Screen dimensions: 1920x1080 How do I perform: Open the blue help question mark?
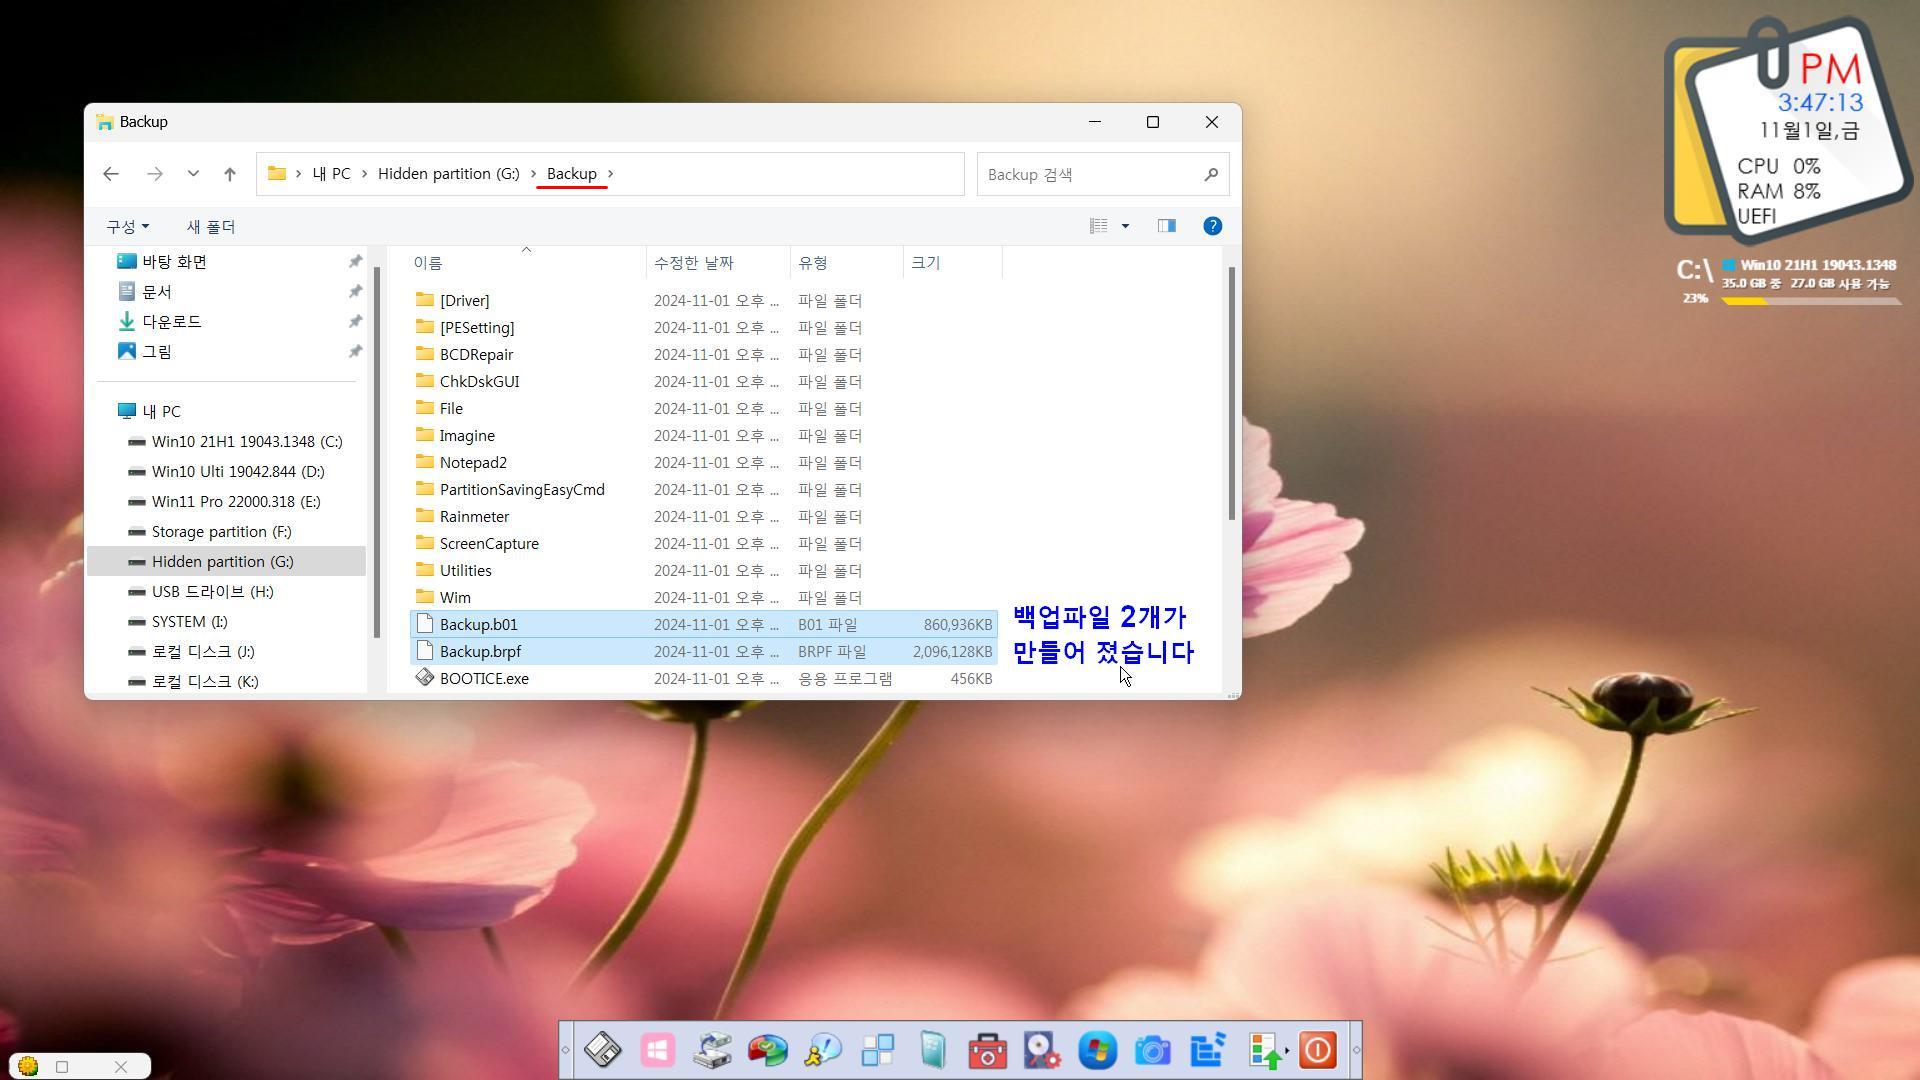(1212, 226)
